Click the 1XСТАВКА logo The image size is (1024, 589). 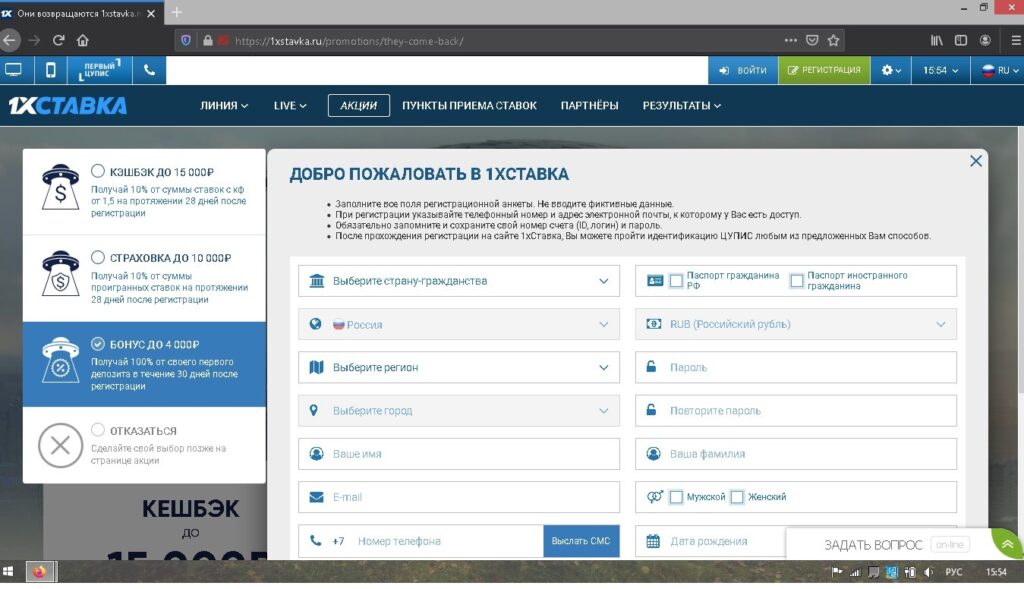tap(67, 106)
